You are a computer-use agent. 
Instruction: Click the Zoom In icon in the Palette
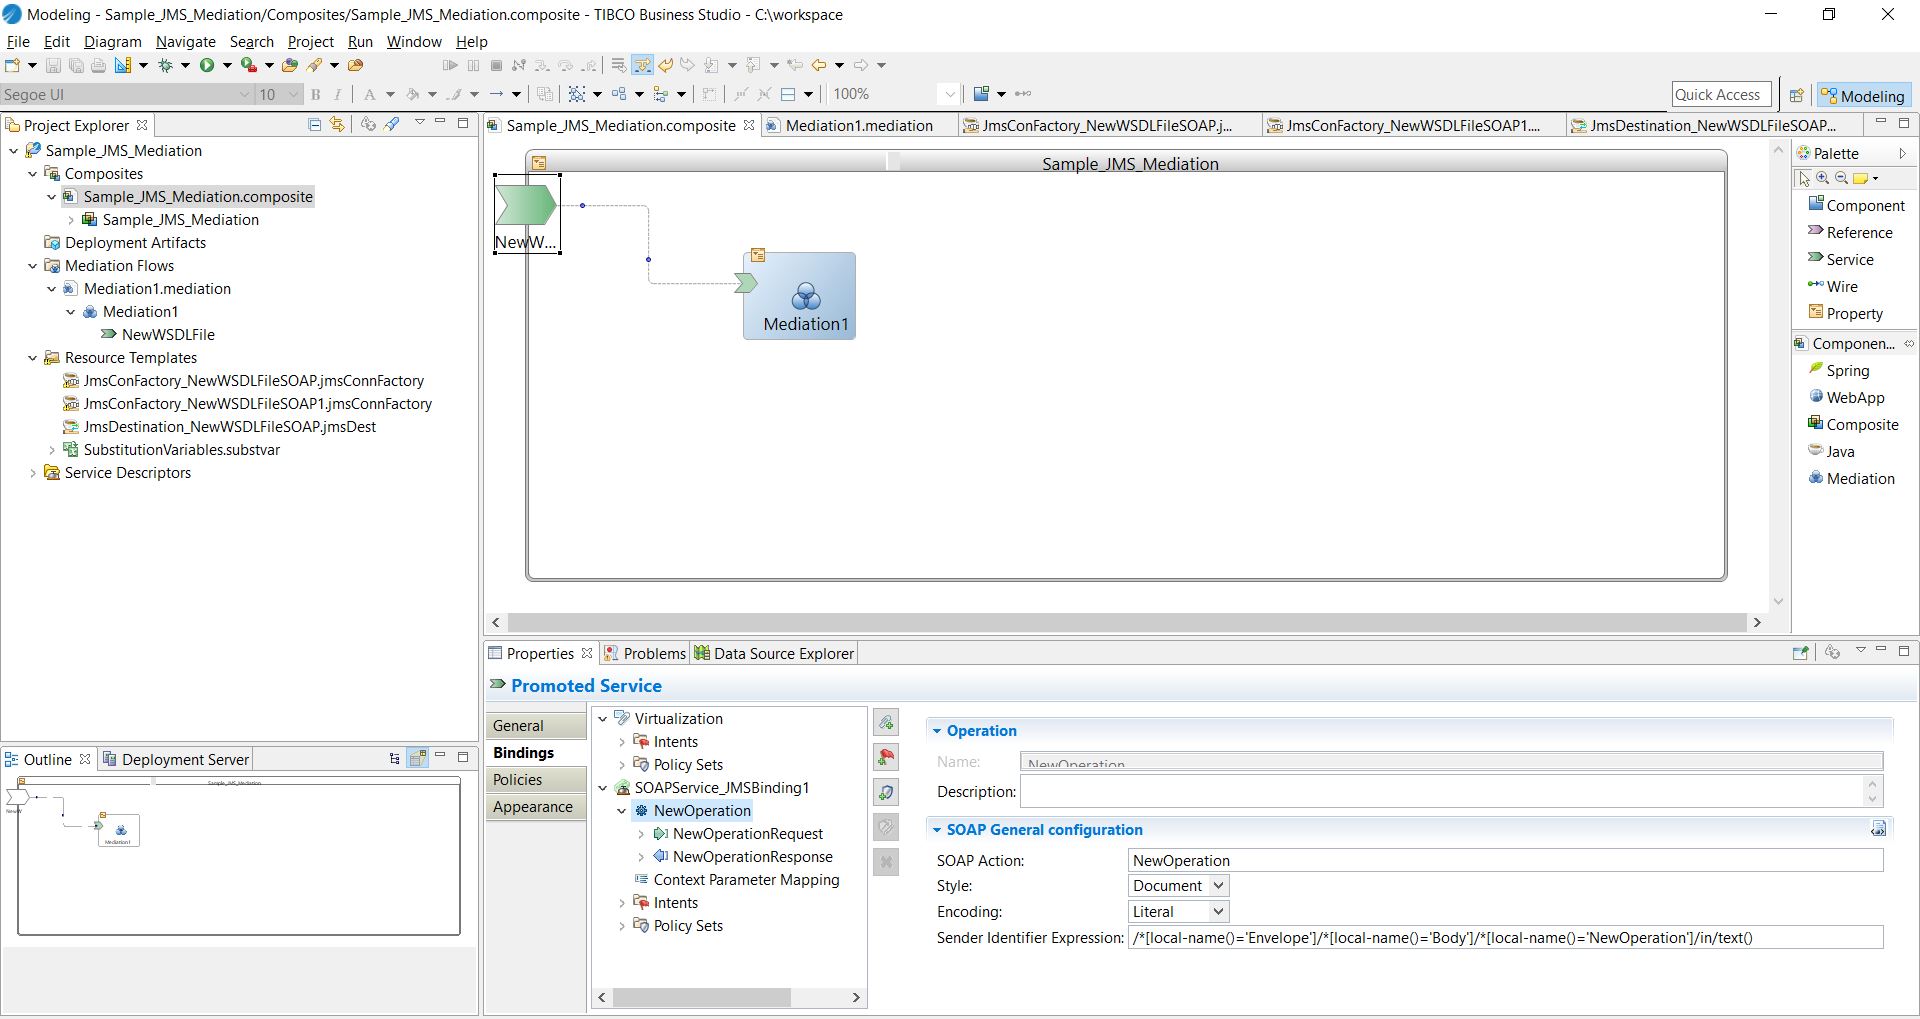tap(1823, 179)
